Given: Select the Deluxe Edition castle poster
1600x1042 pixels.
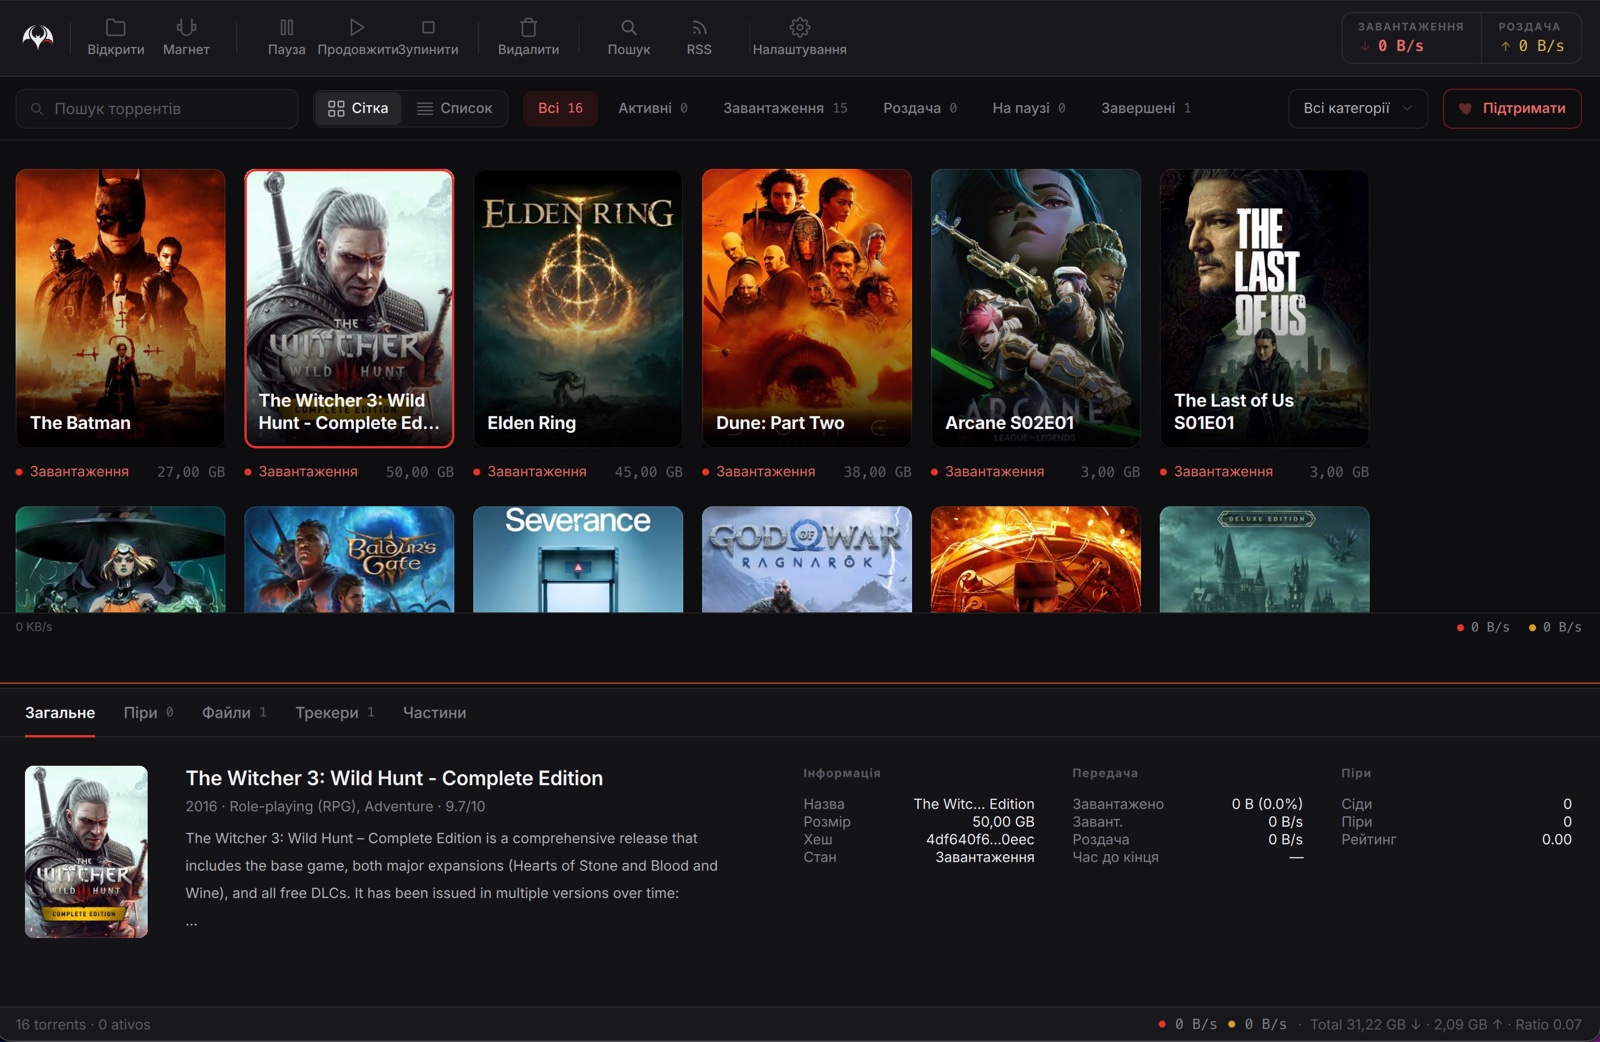Looking at the screenshot, I should point(1265,559).
